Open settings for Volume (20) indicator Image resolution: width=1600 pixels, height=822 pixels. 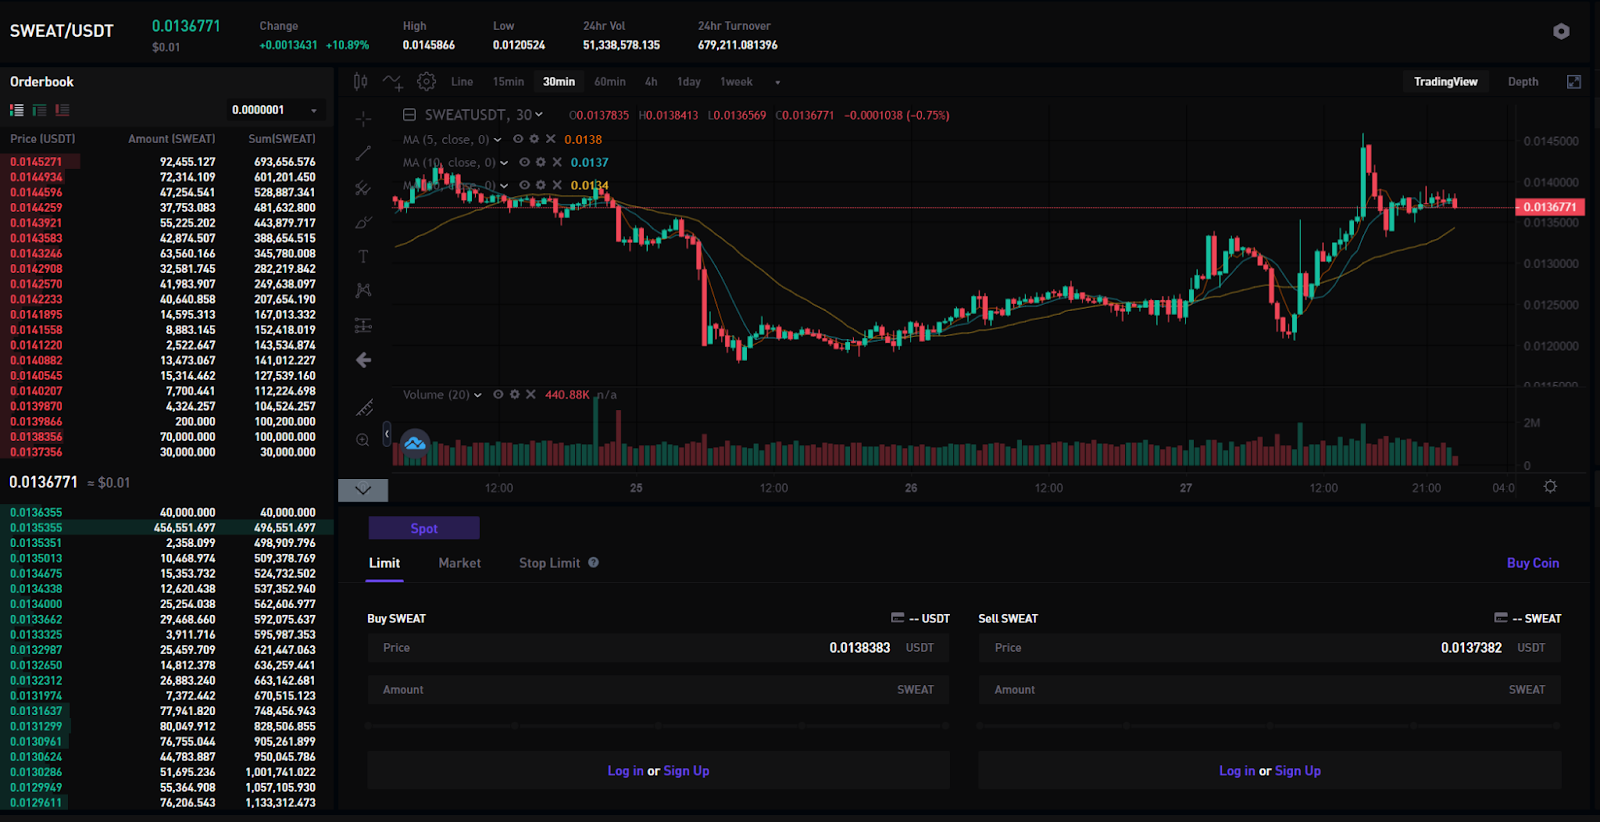pyautogui.click(x=515, y=395)
